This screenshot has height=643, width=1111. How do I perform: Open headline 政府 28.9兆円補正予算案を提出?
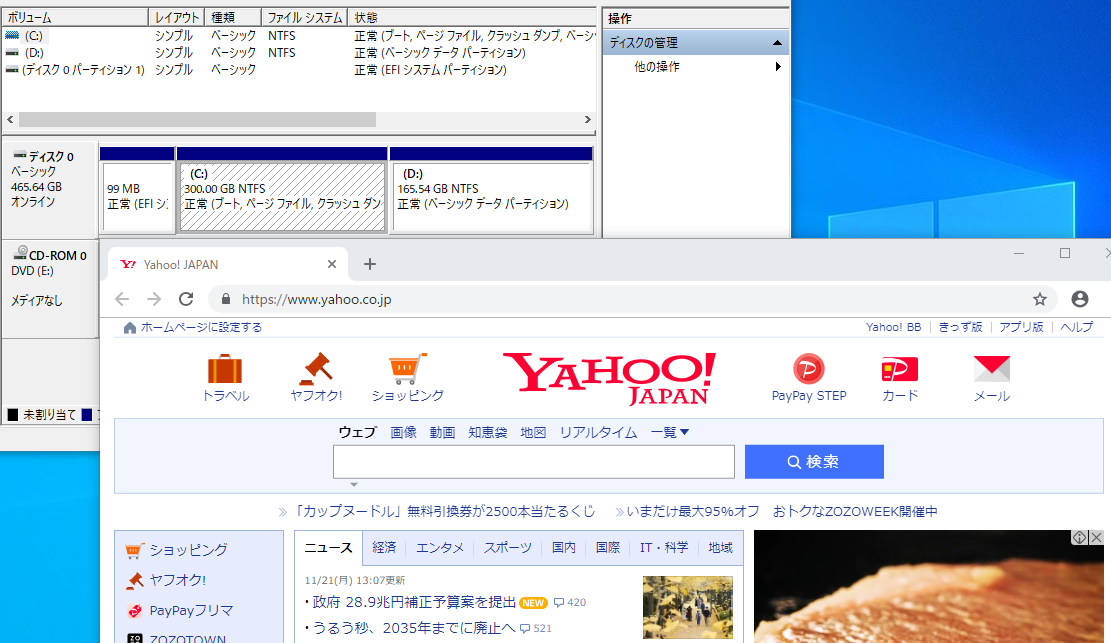point(414,602)
